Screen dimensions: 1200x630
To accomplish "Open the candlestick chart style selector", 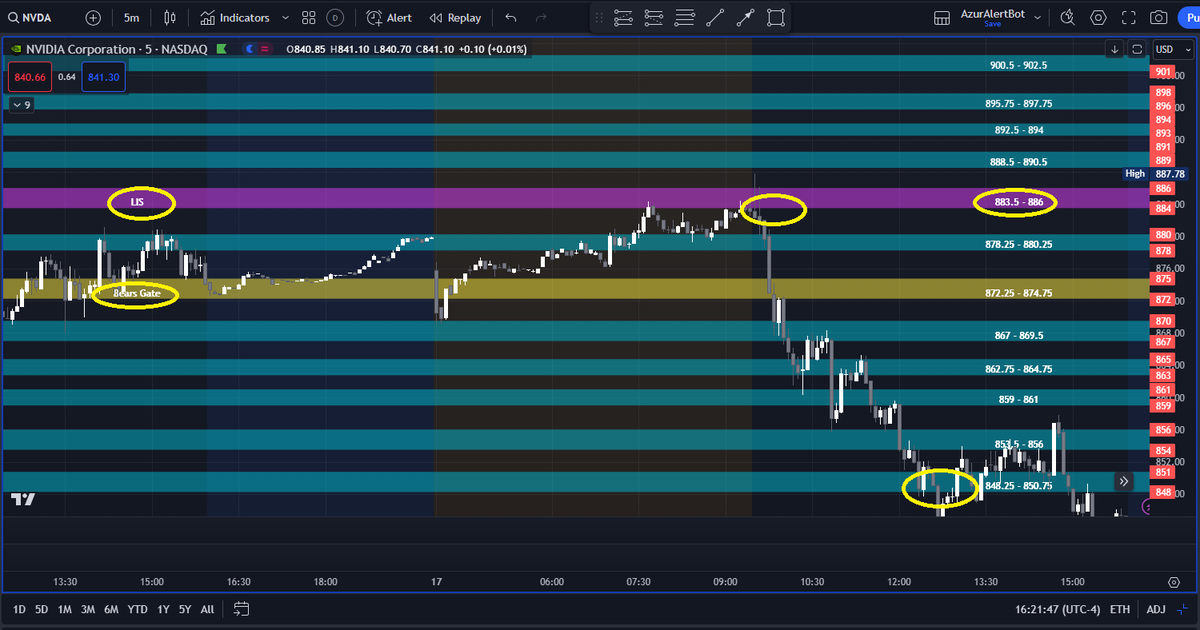I will [x=171, y=17].
